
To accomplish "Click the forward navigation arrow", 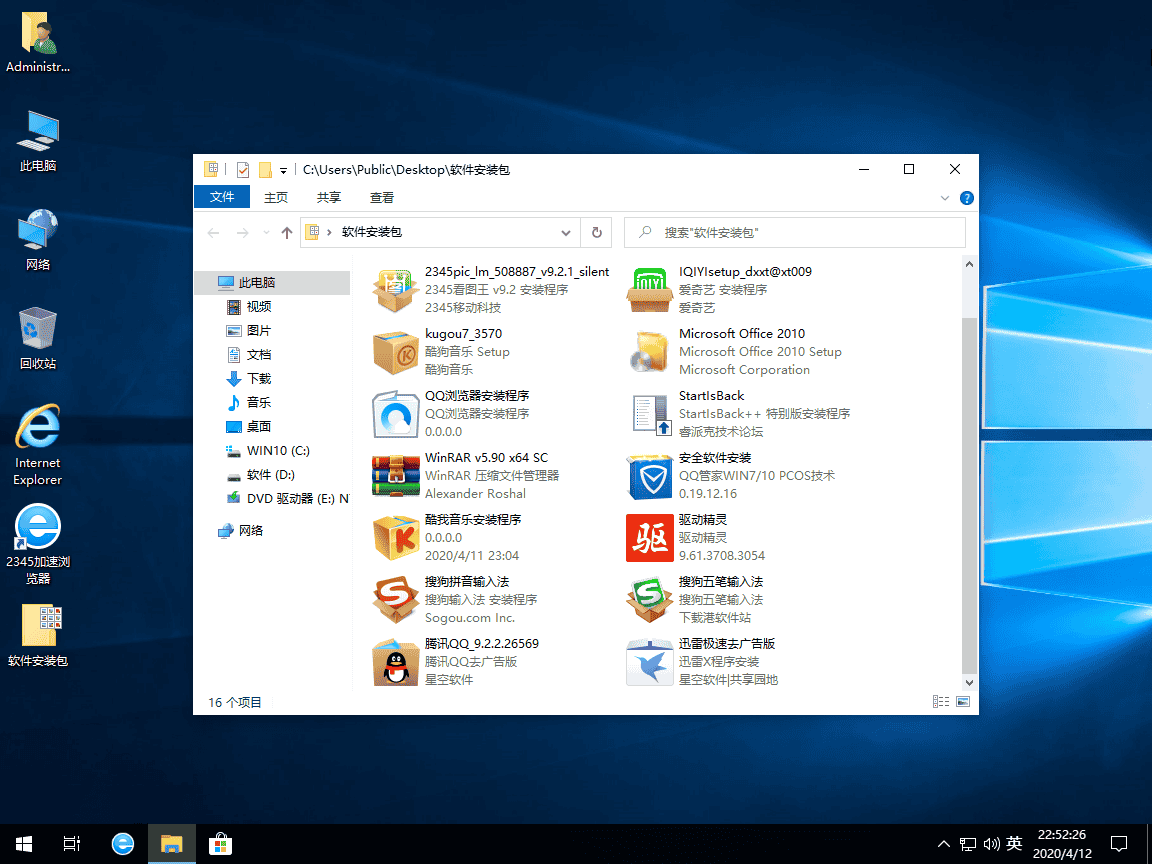I will pos(242,233).
